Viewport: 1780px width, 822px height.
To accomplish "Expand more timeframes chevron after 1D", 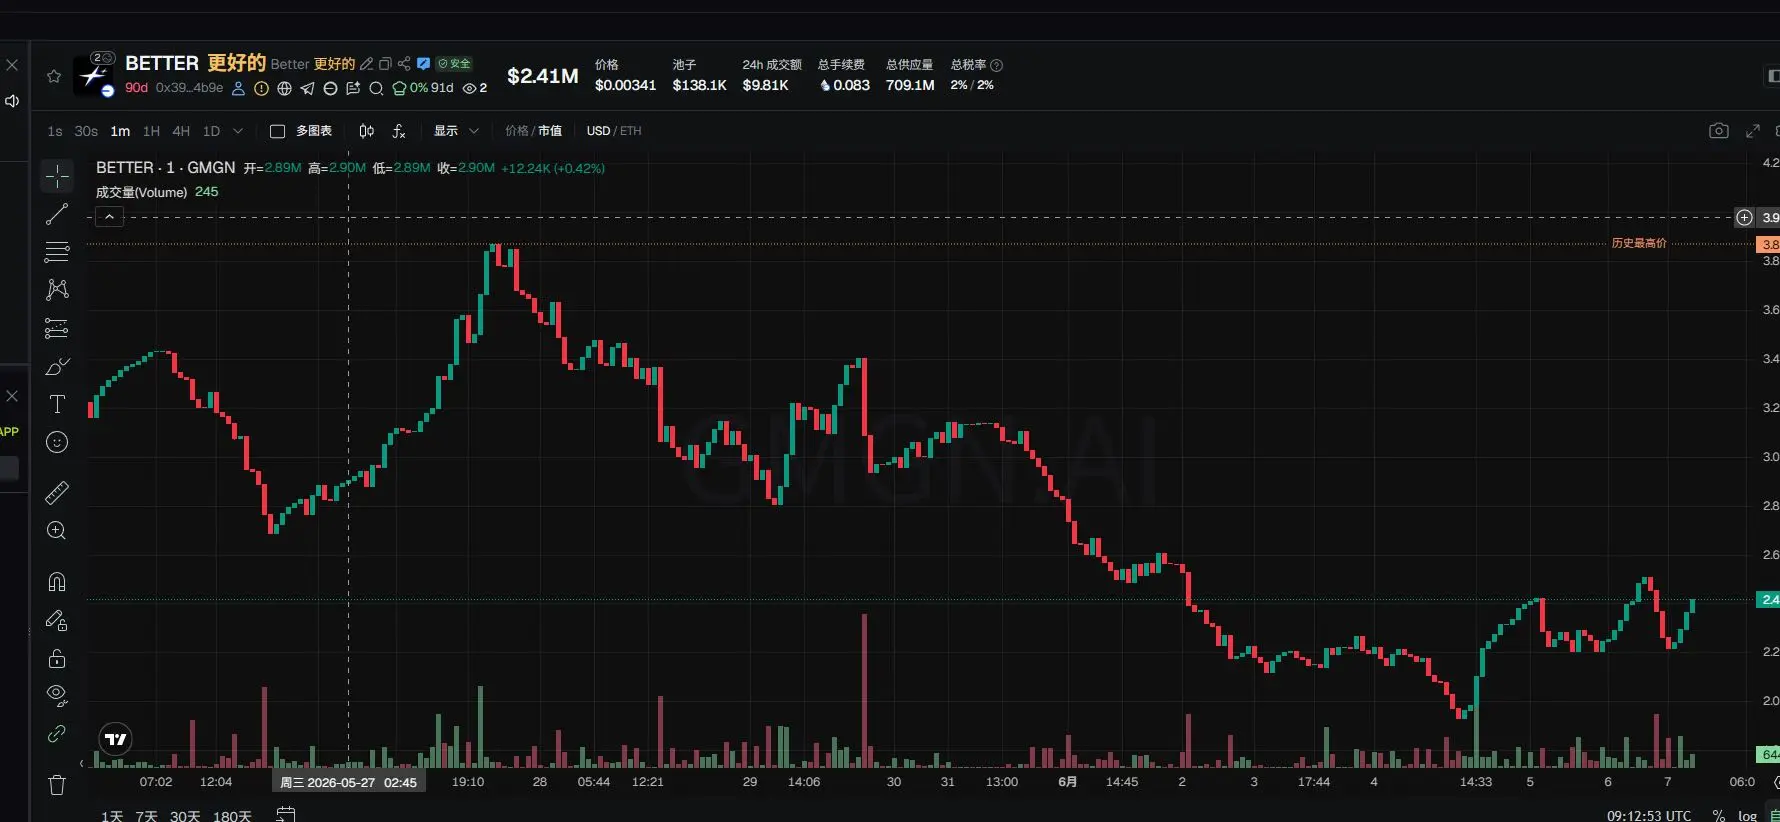I will coord(238,131).
